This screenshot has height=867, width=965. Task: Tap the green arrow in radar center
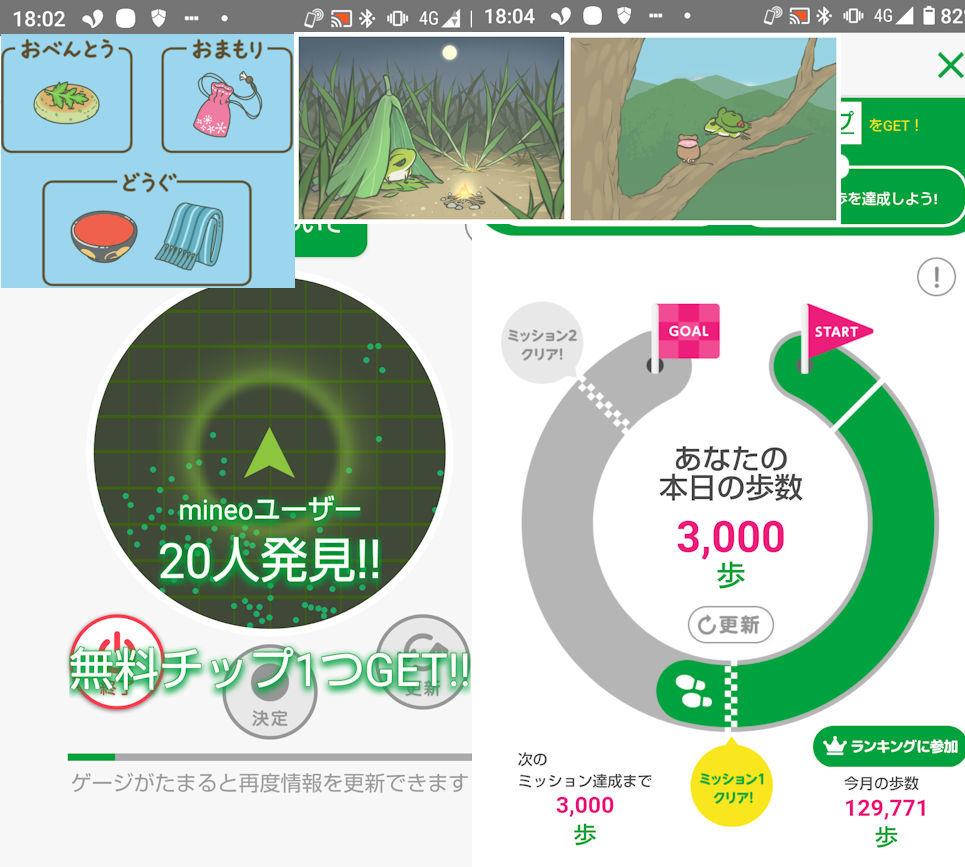(269, 454)
